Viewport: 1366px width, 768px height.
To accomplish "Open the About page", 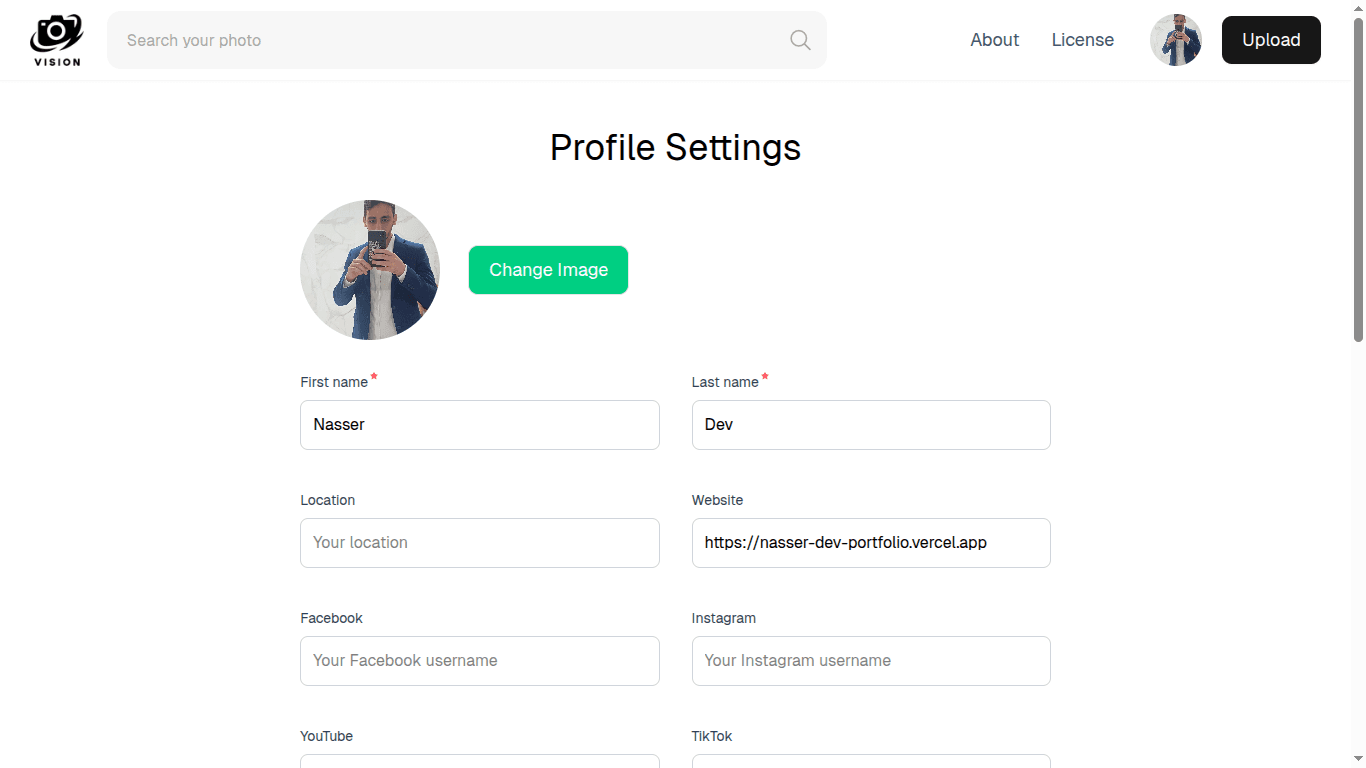I will point(994,40).
